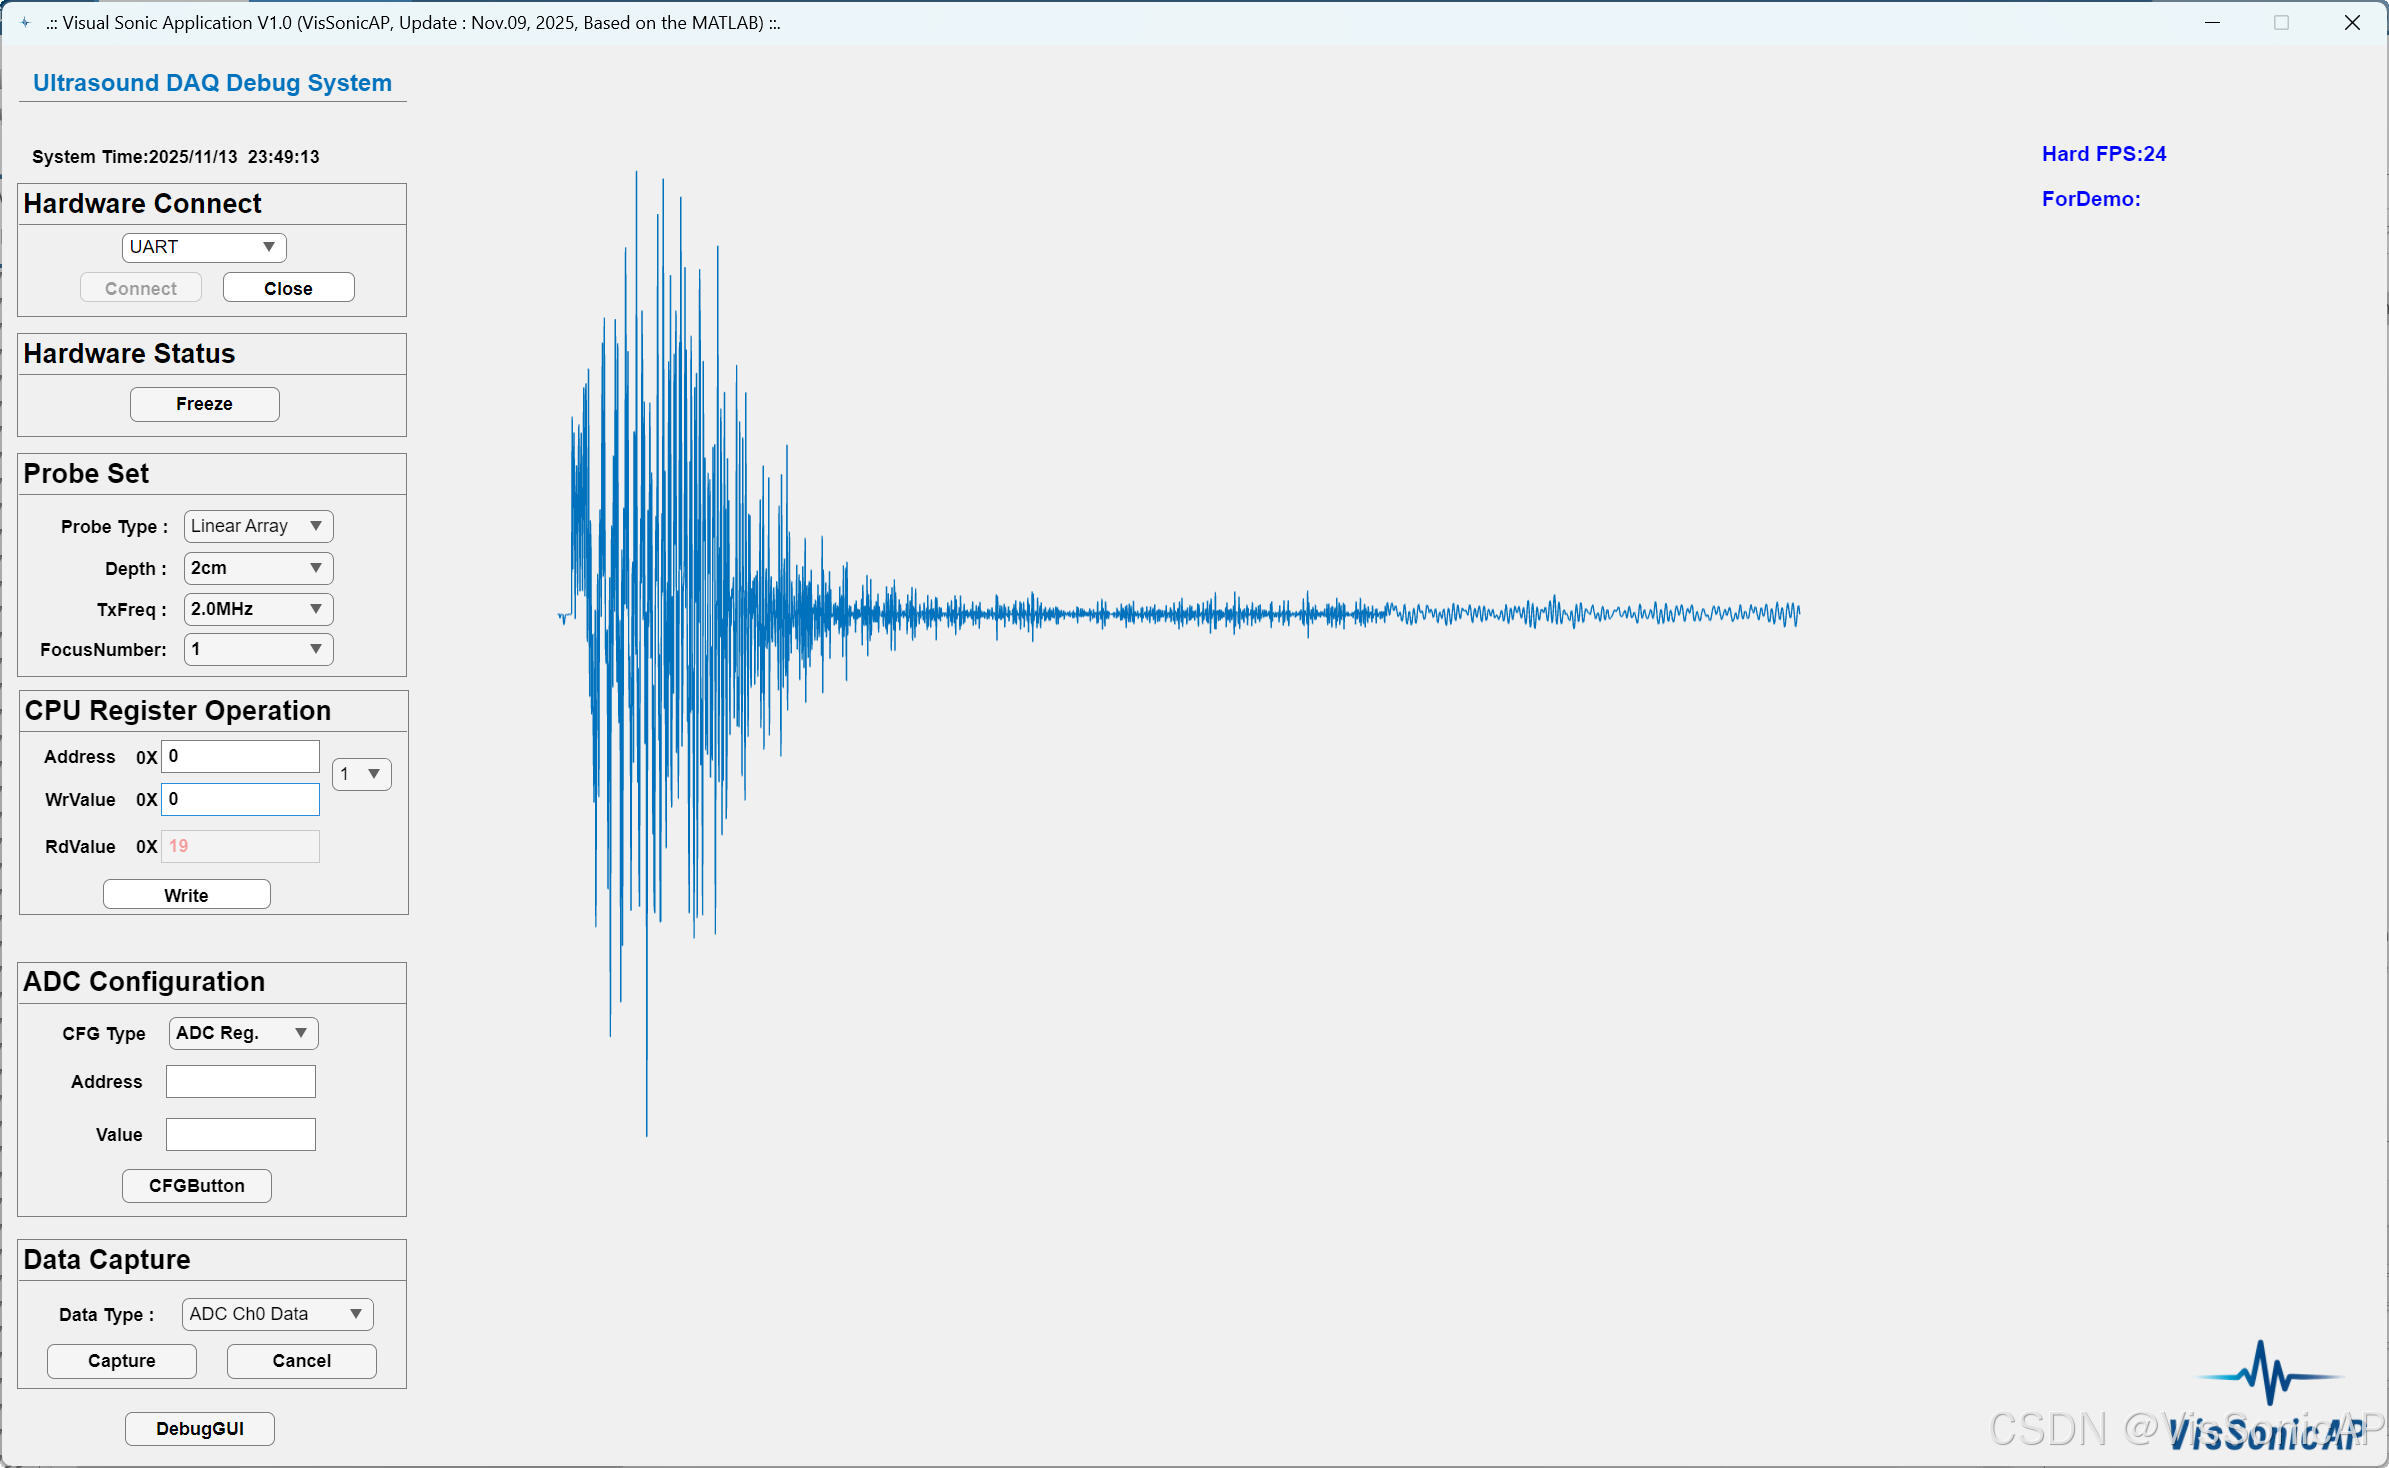Click the CPU register Address field

coord(241,757)
